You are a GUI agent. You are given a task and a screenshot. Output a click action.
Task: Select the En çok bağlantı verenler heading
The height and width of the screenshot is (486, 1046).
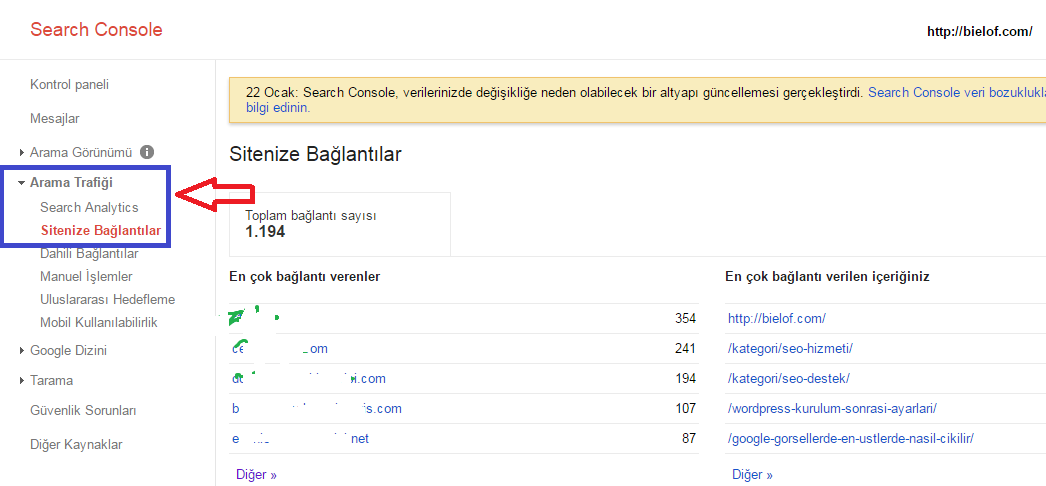305,276
